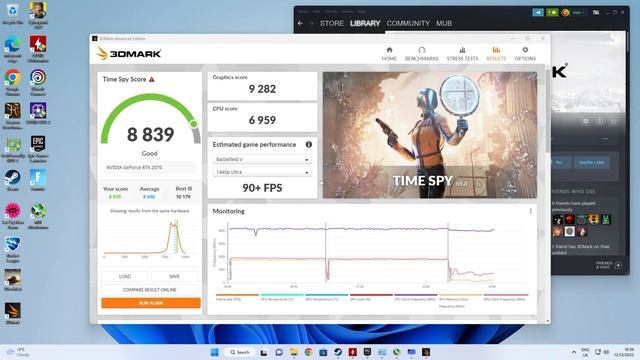Screen dimensions: 640x360
Task: Click the info icon beside Best score
Action: (x=190, y=189)
